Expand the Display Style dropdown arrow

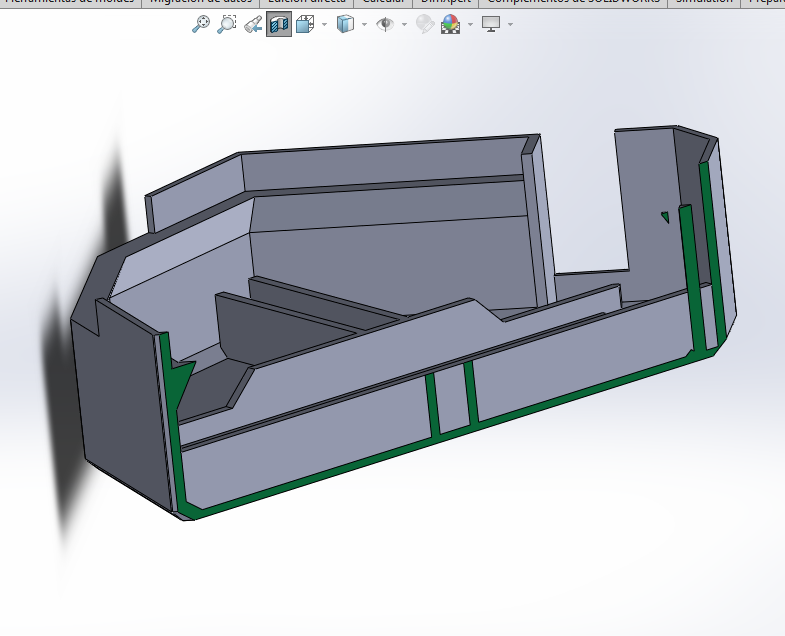click(364, 24)
